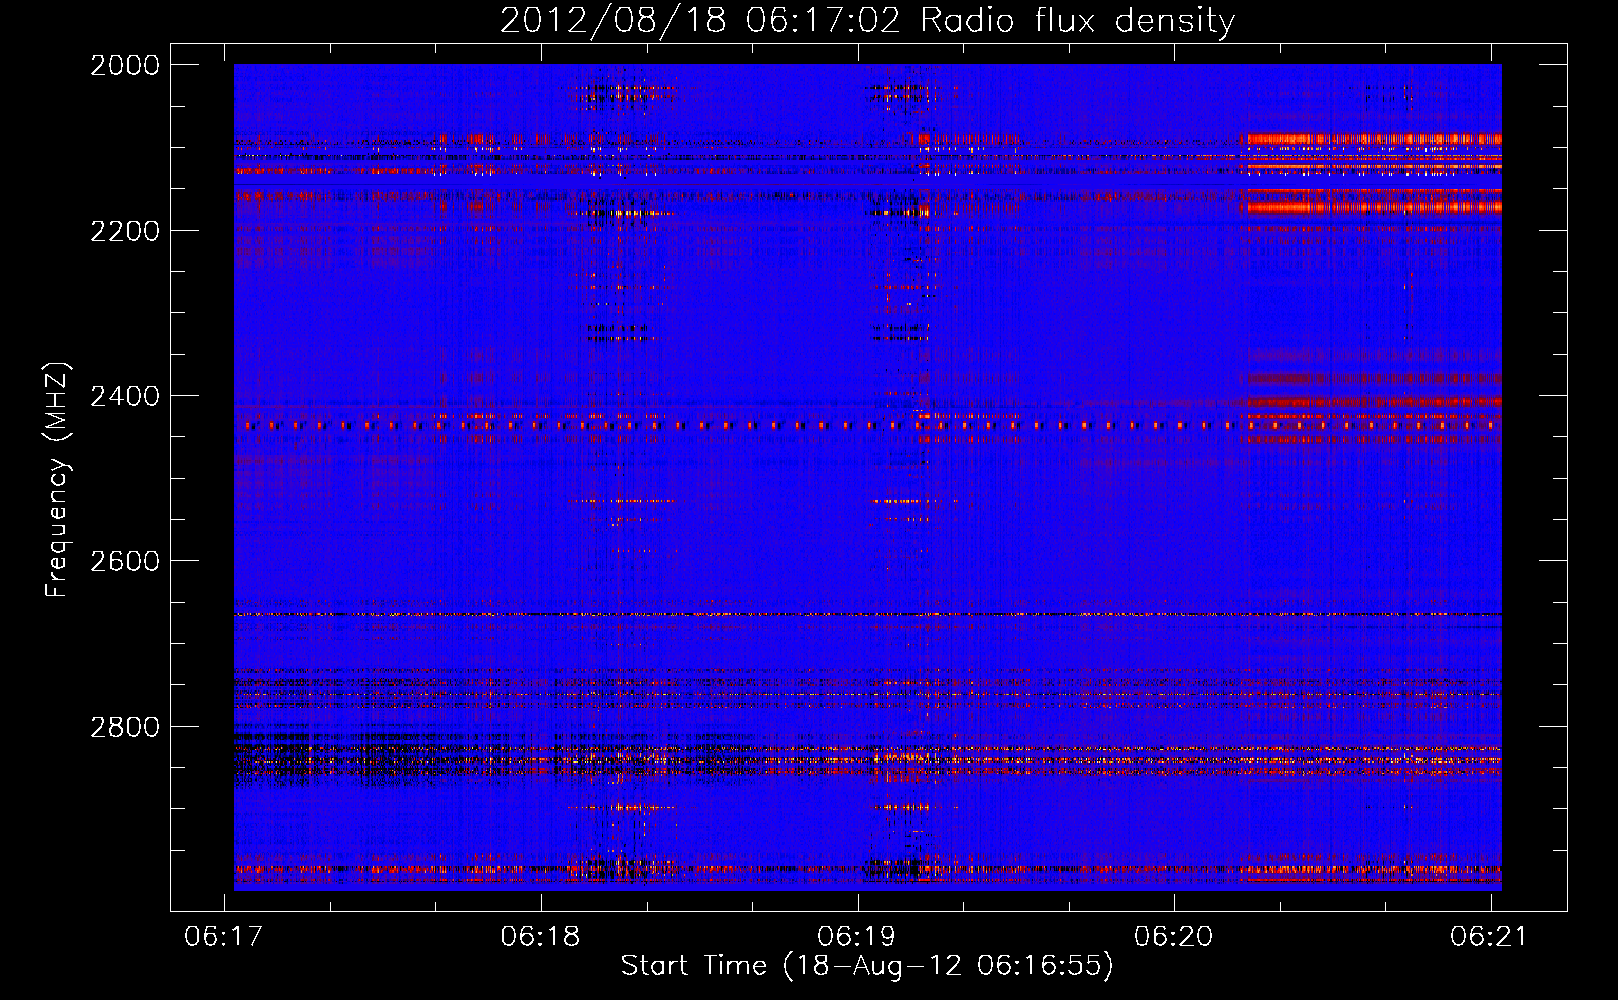
Task: Click the 'Radio flux density' title text
Action: (x=1078, y=21)
